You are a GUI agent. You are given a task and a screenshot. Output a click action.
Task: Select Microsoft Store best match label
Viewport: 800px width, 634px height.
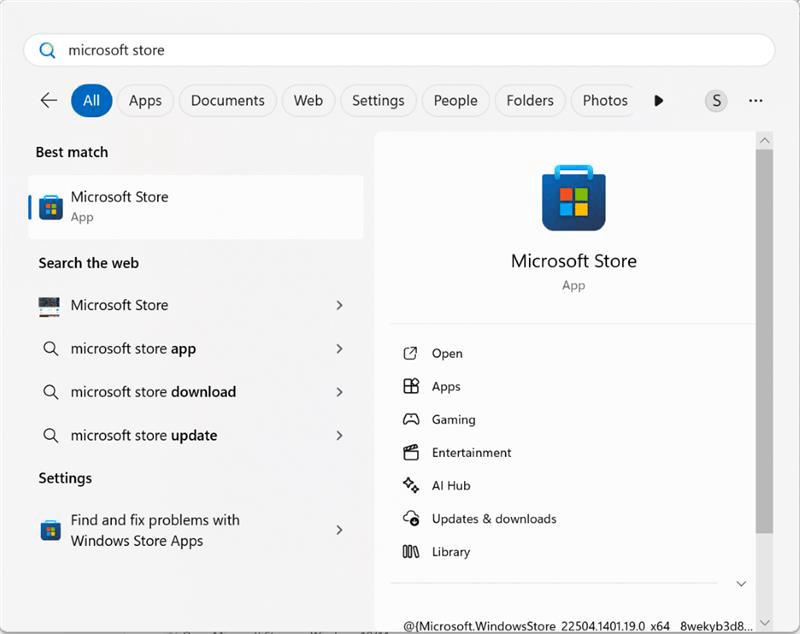tap(119, 197)
